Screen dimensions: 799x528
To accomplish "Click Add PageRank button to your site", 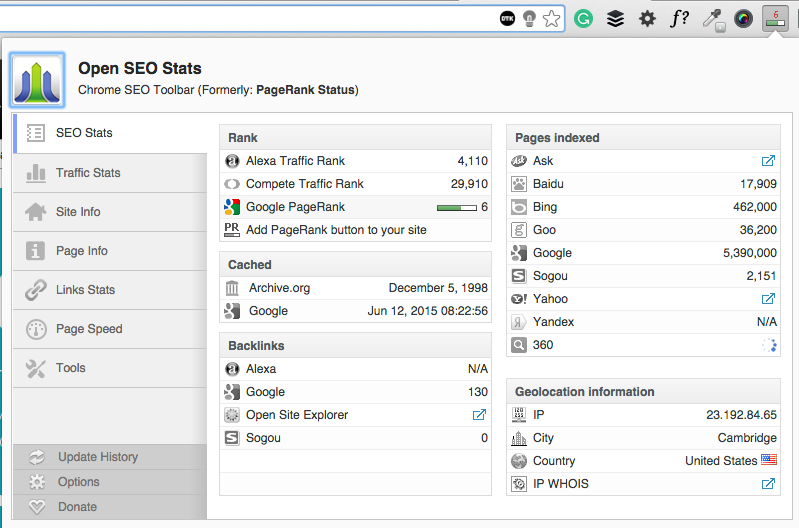I will pos(336,230).
